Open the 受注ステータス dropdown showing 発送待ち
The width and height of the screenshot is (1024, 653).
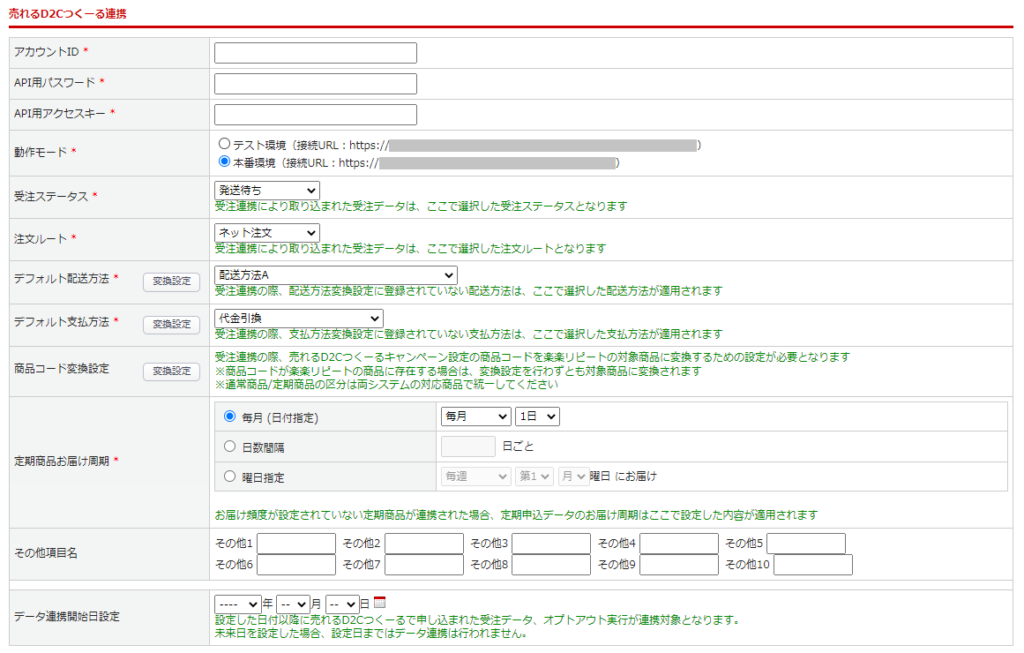coord(266,190)
